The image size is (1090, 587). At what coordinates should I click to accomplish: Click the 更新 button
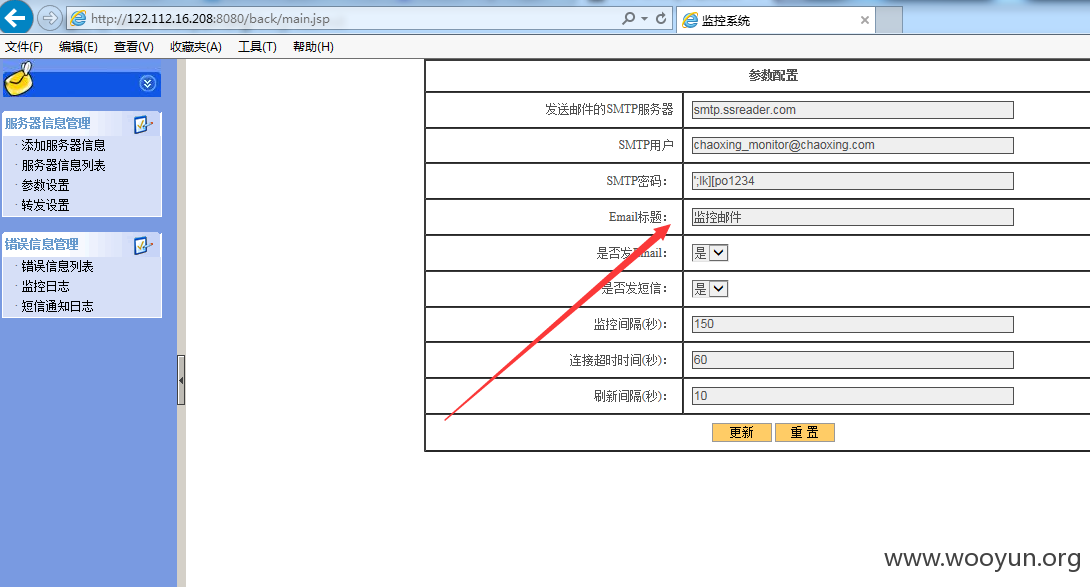[742, 433]
